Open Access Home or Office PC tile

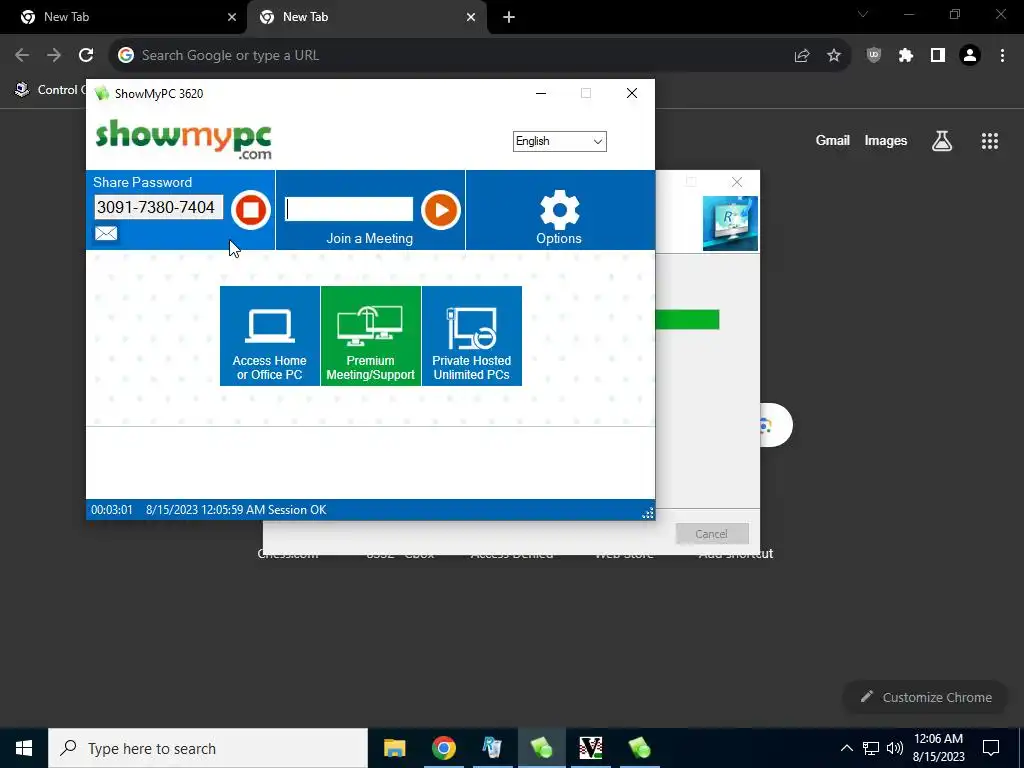pos(270,336)
